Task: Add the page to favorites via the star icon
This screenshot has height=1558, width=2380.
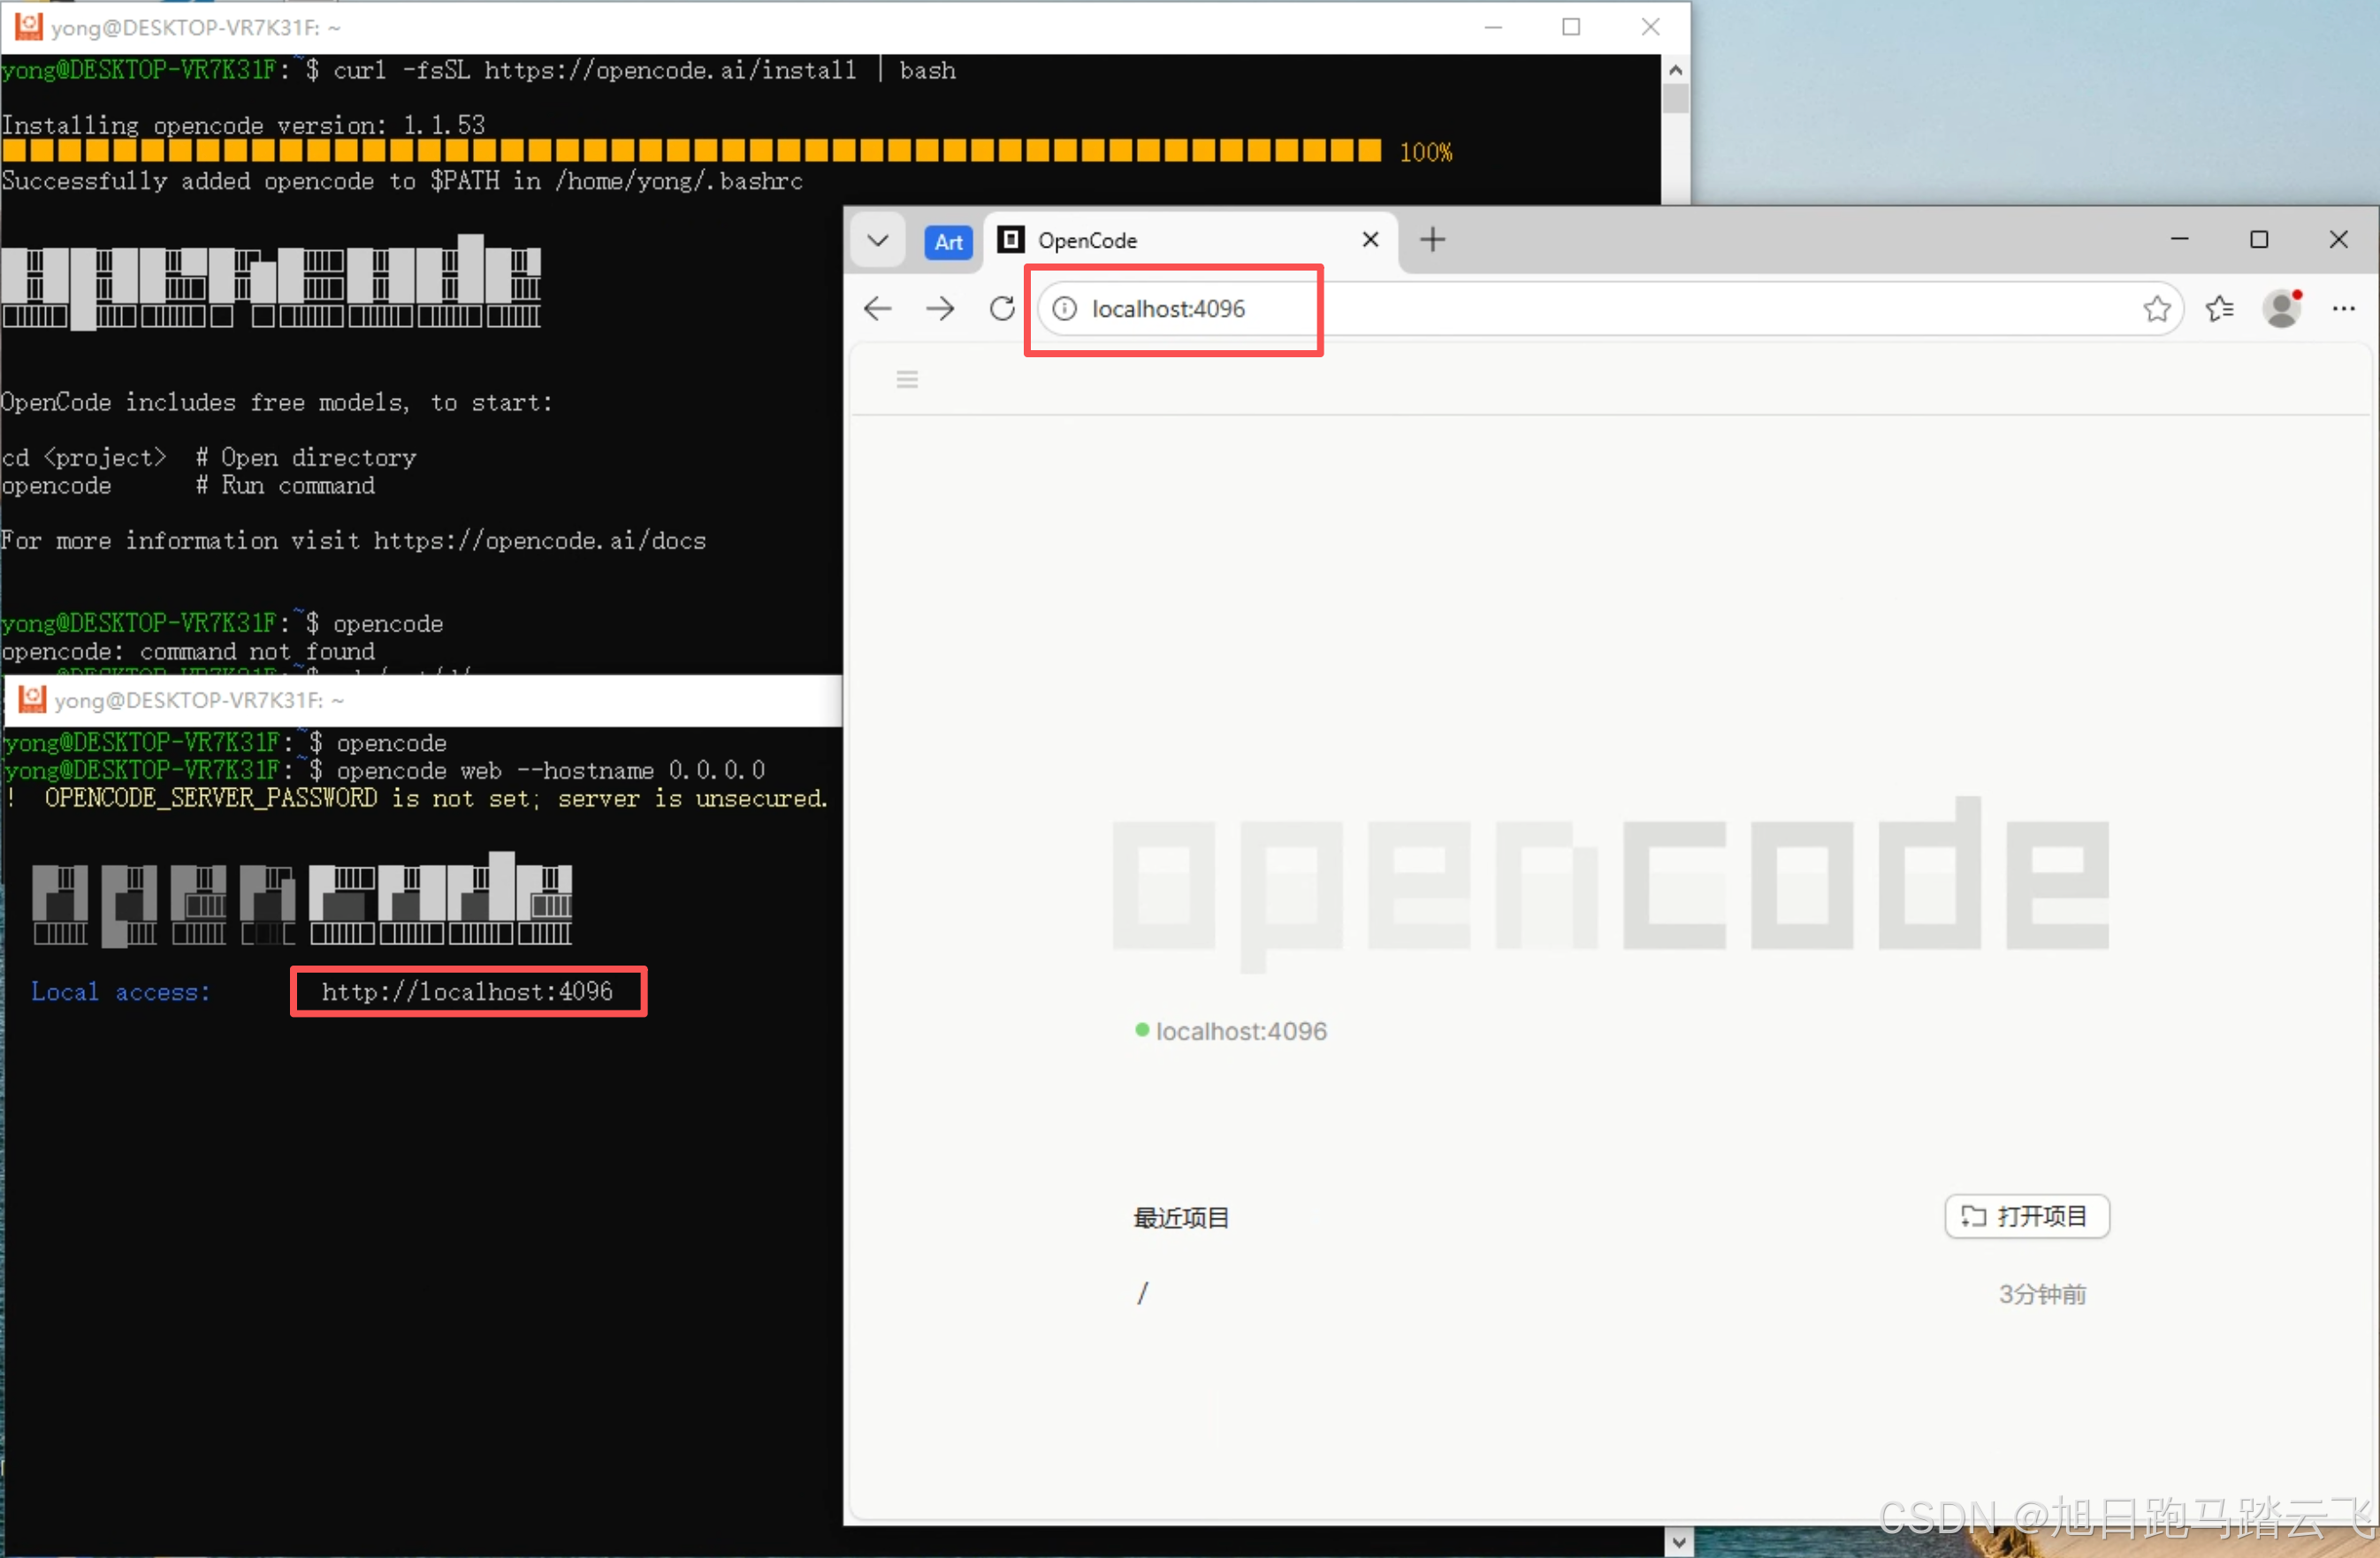Action: (2157, 309)
